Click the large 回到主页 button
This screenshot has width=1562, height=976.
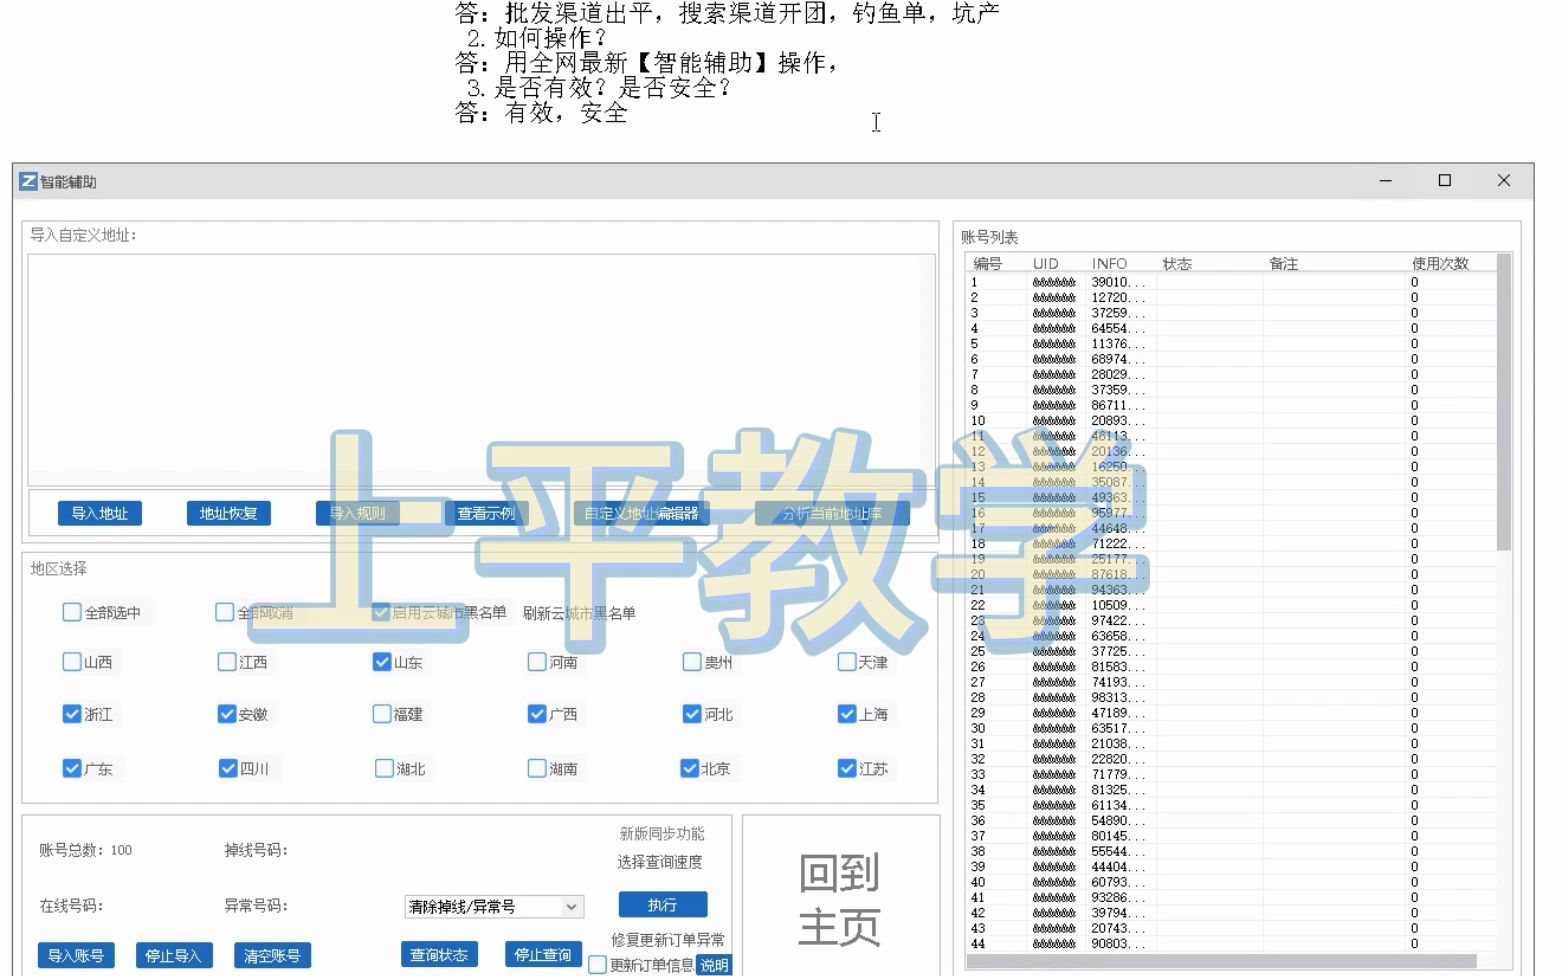pyautogui.click(x=840, y=899)
